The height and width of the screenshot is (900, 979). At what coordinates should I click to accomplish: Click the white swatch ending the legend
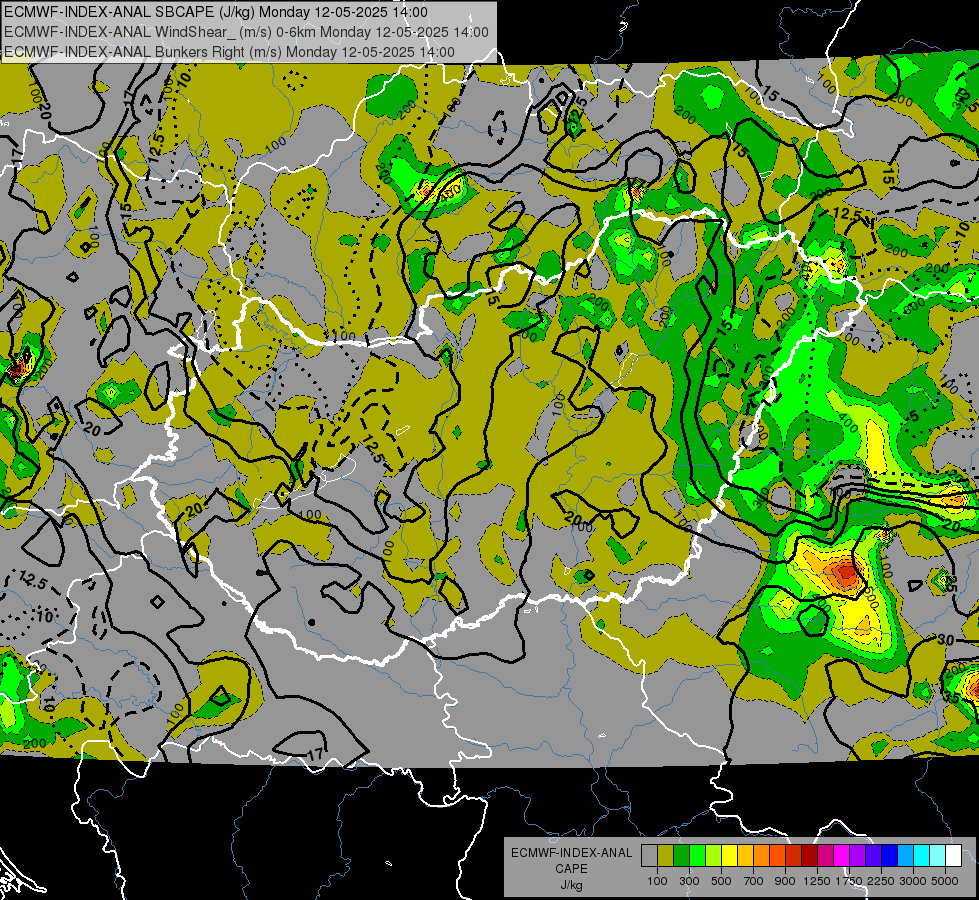pyautogui.click(x=953, y=855)
